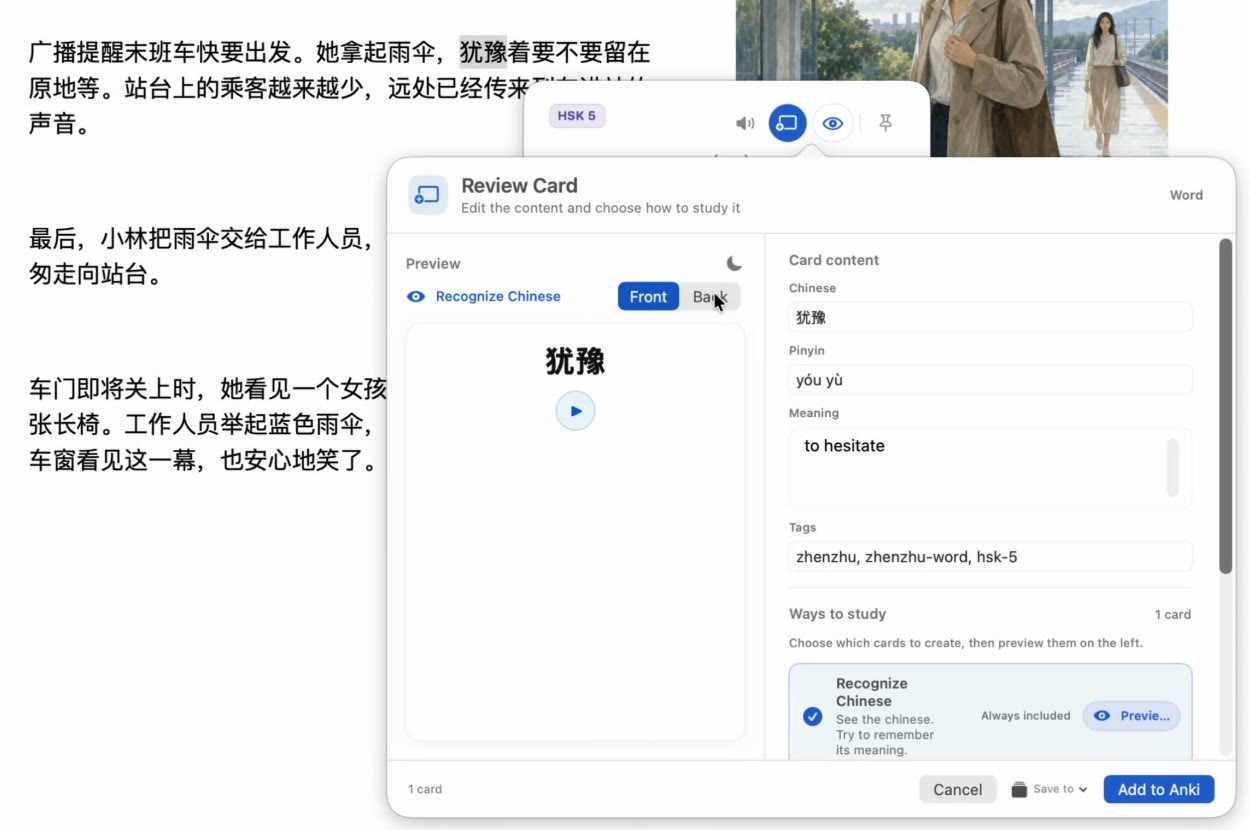This screenshot has height=830, width=1250.
Task: Pin the word popup
Action: [x=885, y=123]
